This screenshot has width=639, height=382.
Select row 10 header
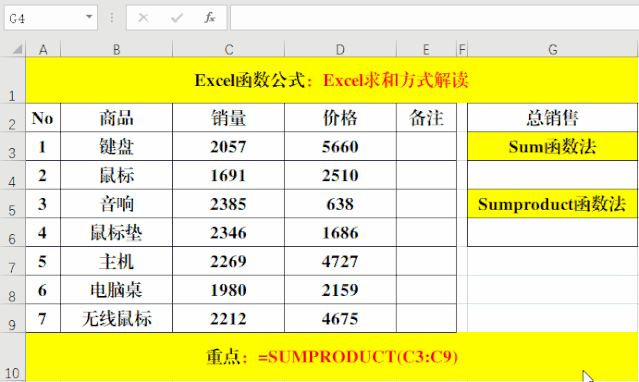coord(12,357)
